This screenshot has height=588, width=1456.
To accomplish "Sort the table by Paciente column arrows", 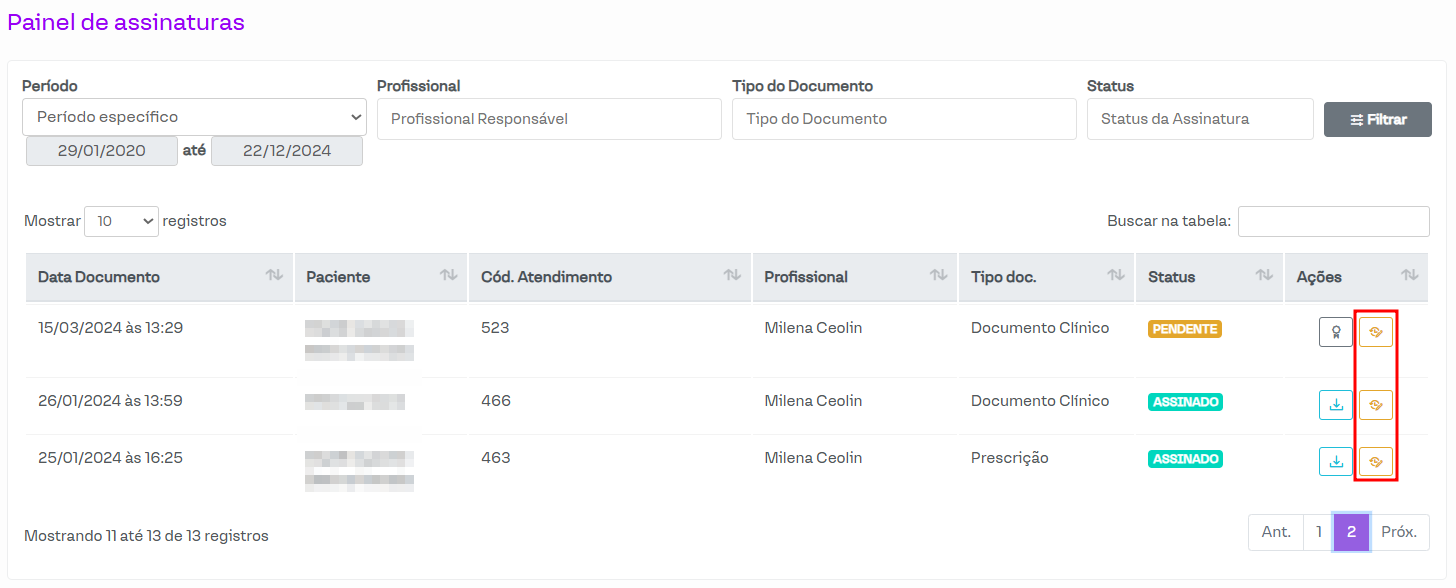I will tap(448, 276).
